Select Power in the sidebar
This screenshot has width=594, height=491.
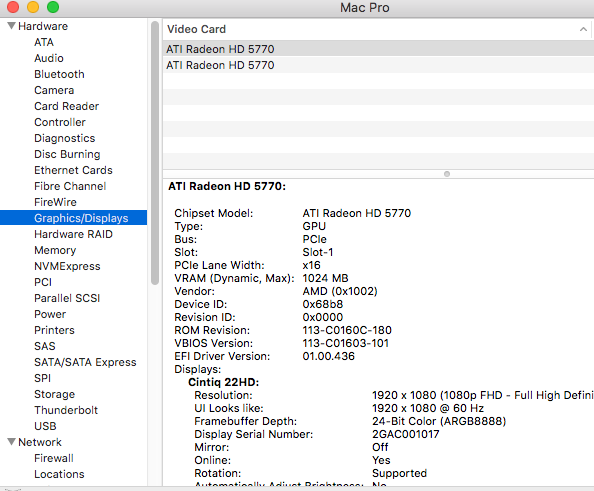click(x=50, y=314)
